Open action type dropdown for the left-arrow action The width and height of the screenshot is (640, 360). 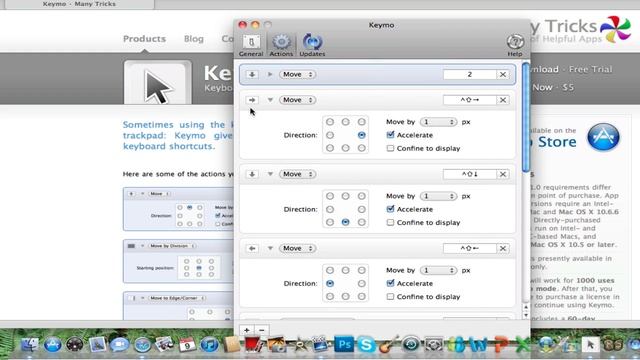tap(298, 248)
